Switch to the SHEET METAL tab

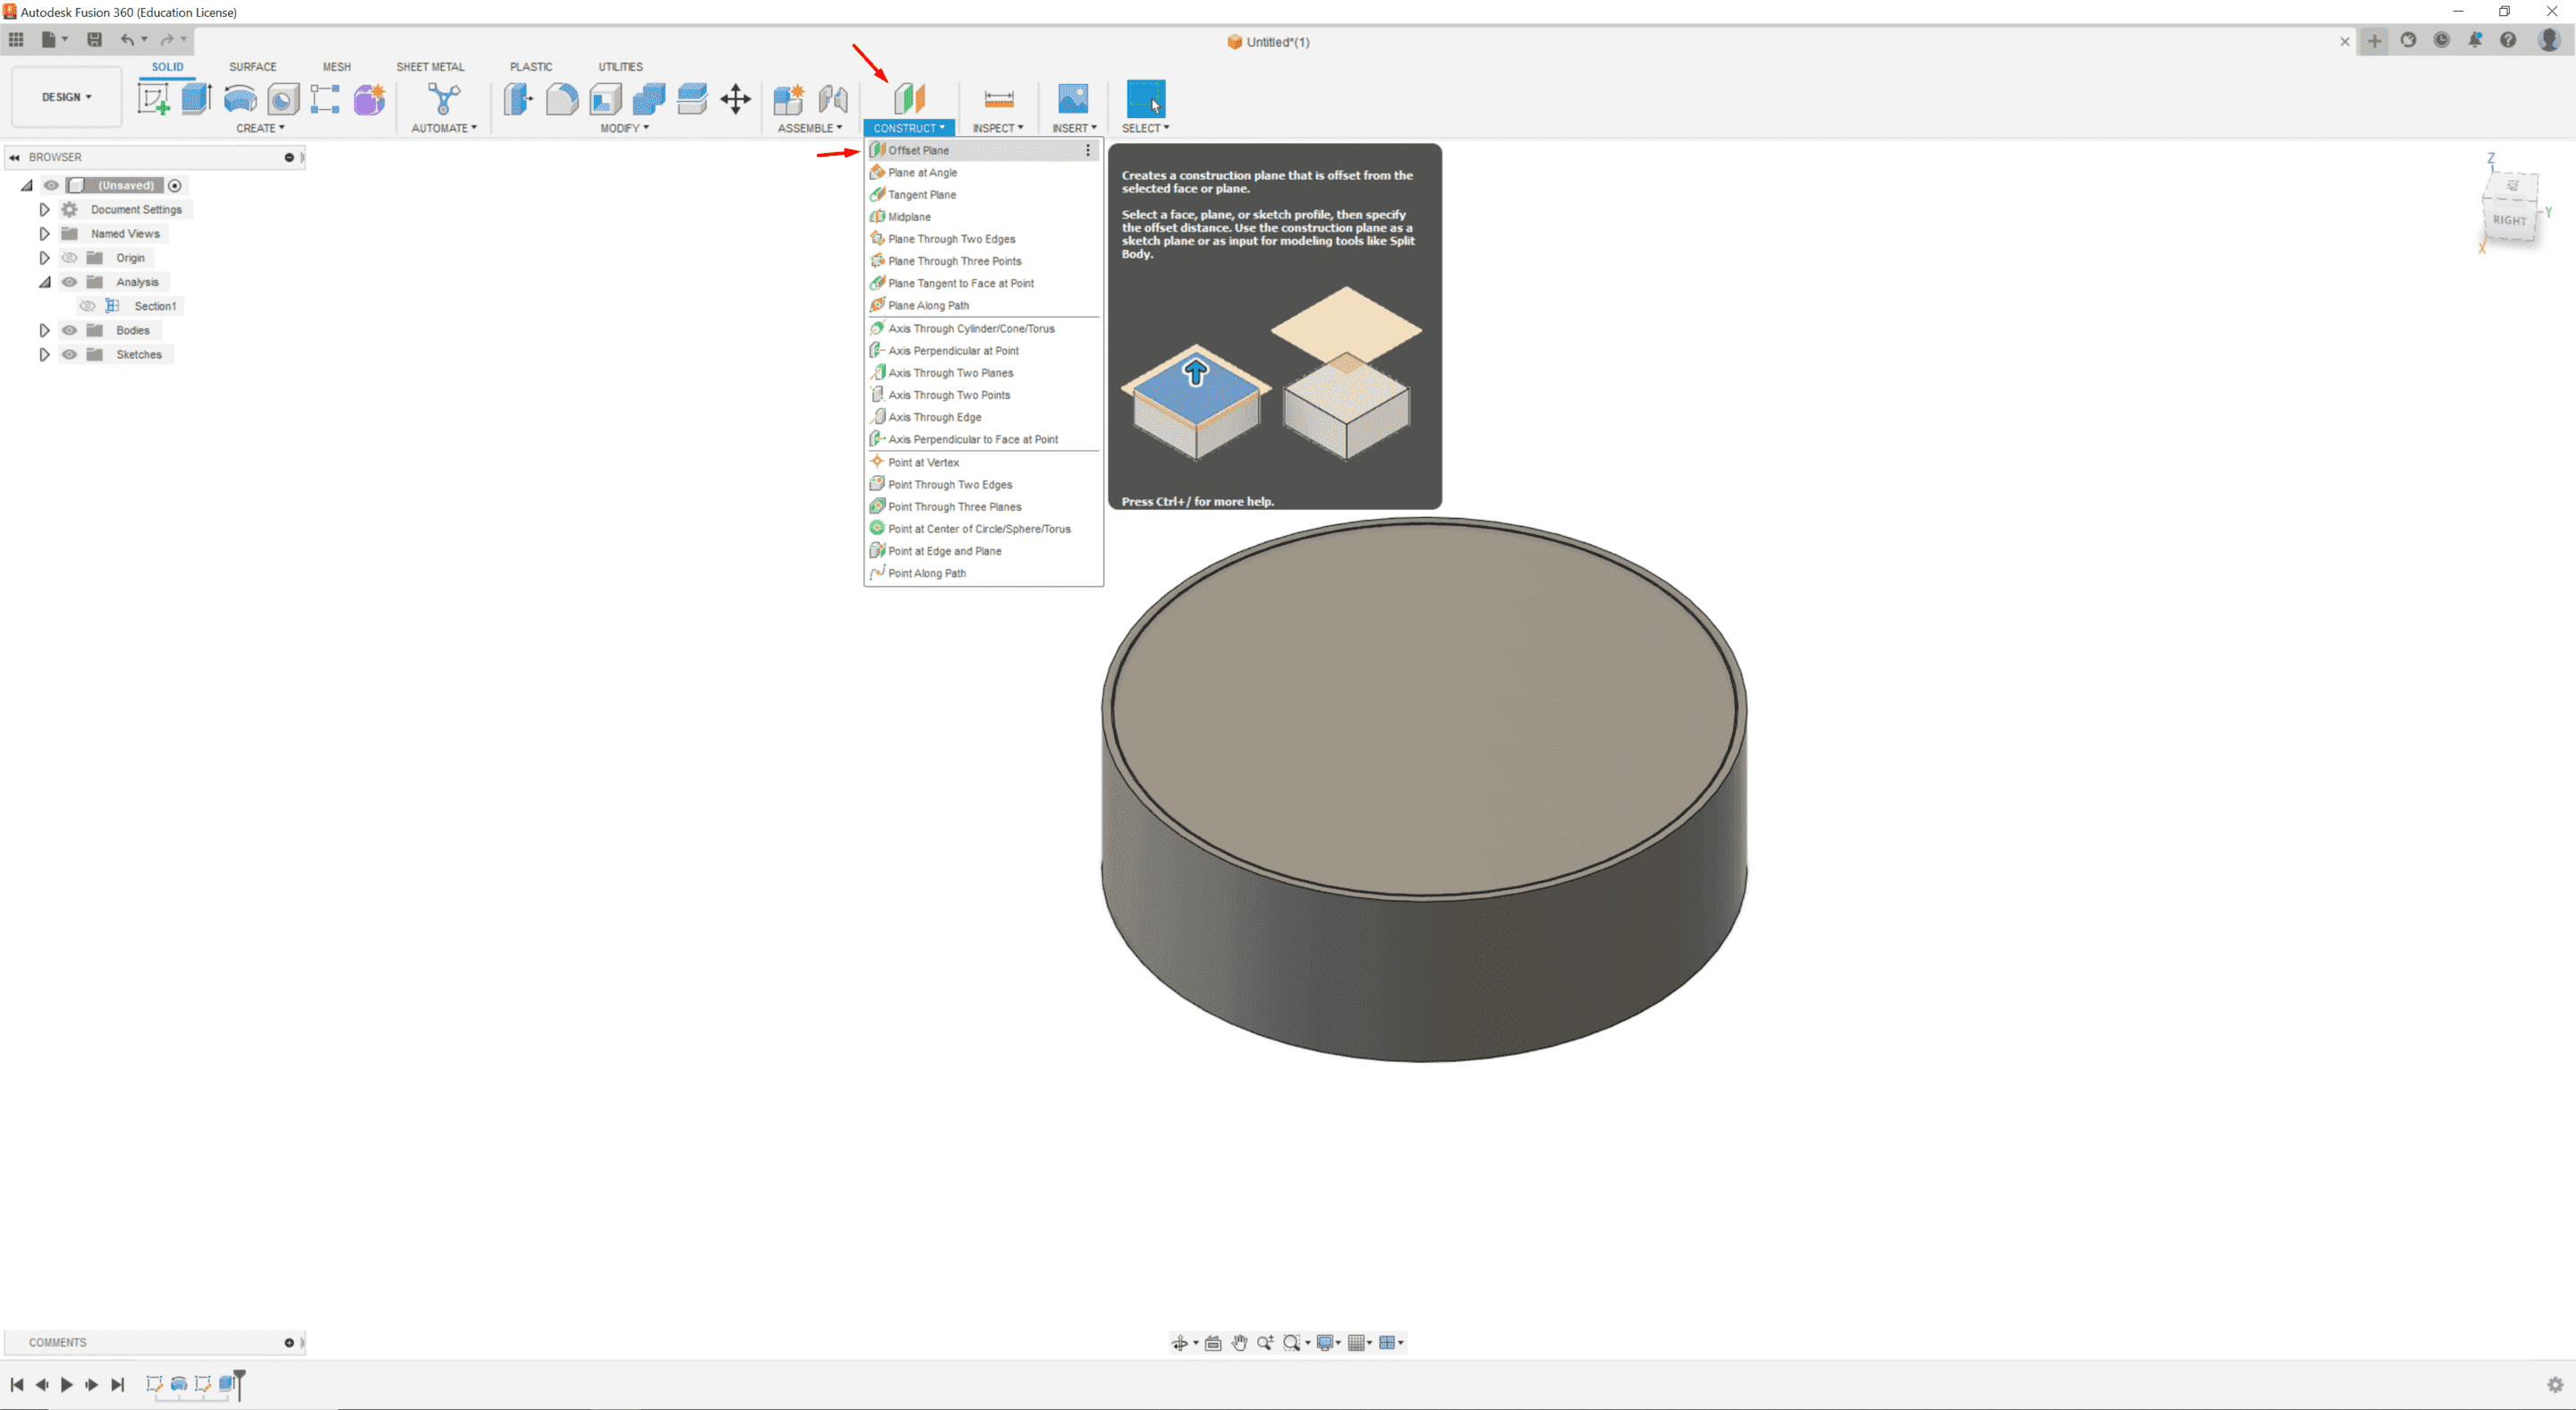coord(430,67)
